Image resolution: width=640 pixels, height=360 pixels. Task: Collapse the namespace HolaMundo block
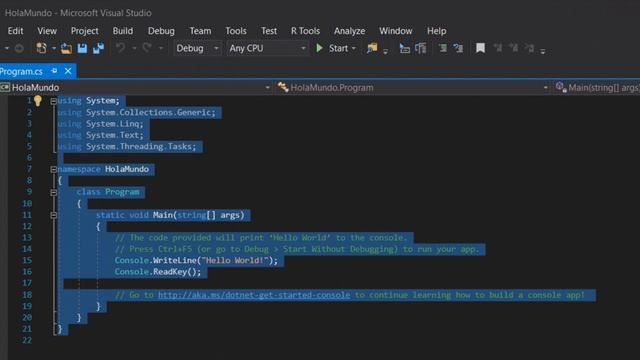pyautogui.click(x=53, y=169)
